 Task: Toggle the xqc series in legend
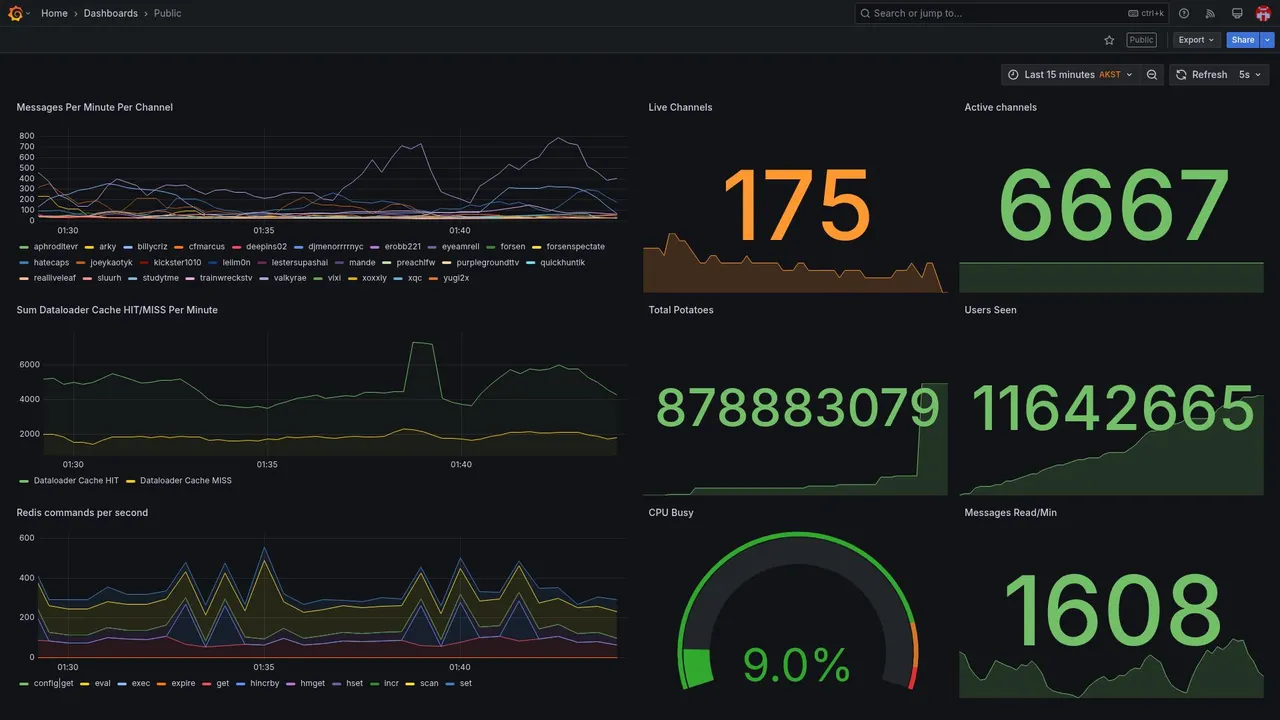coord(414,278)
